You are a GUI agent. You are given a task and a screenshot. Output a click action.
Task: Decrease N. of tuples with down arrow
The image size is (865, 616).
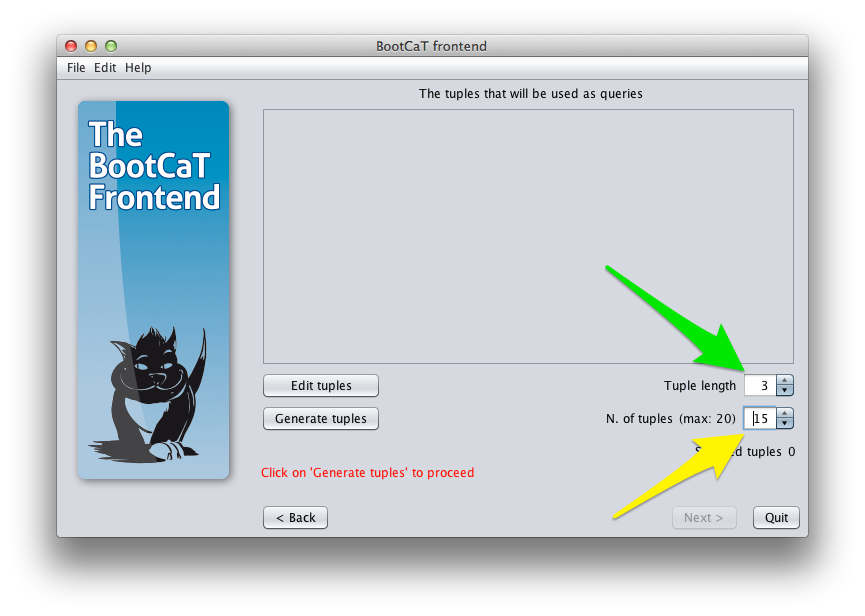pos(784,424)
